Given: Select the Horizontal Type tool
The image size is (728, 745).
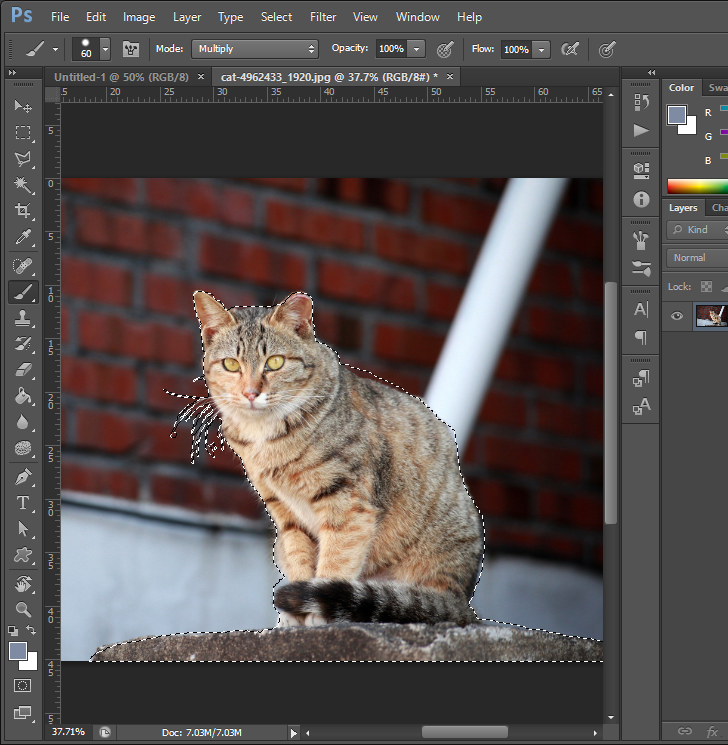Looking at the screenshot, I should [x=23, y=503].
